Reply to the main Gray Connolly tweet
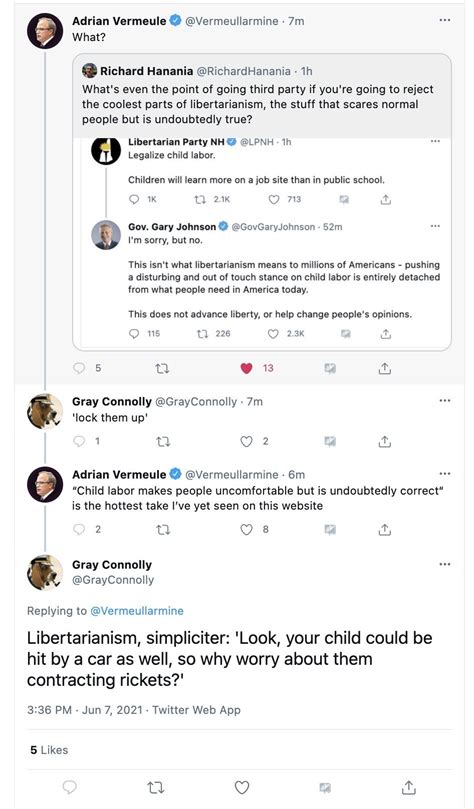Viewport: 474px width, 809px height. click(70, 787)
